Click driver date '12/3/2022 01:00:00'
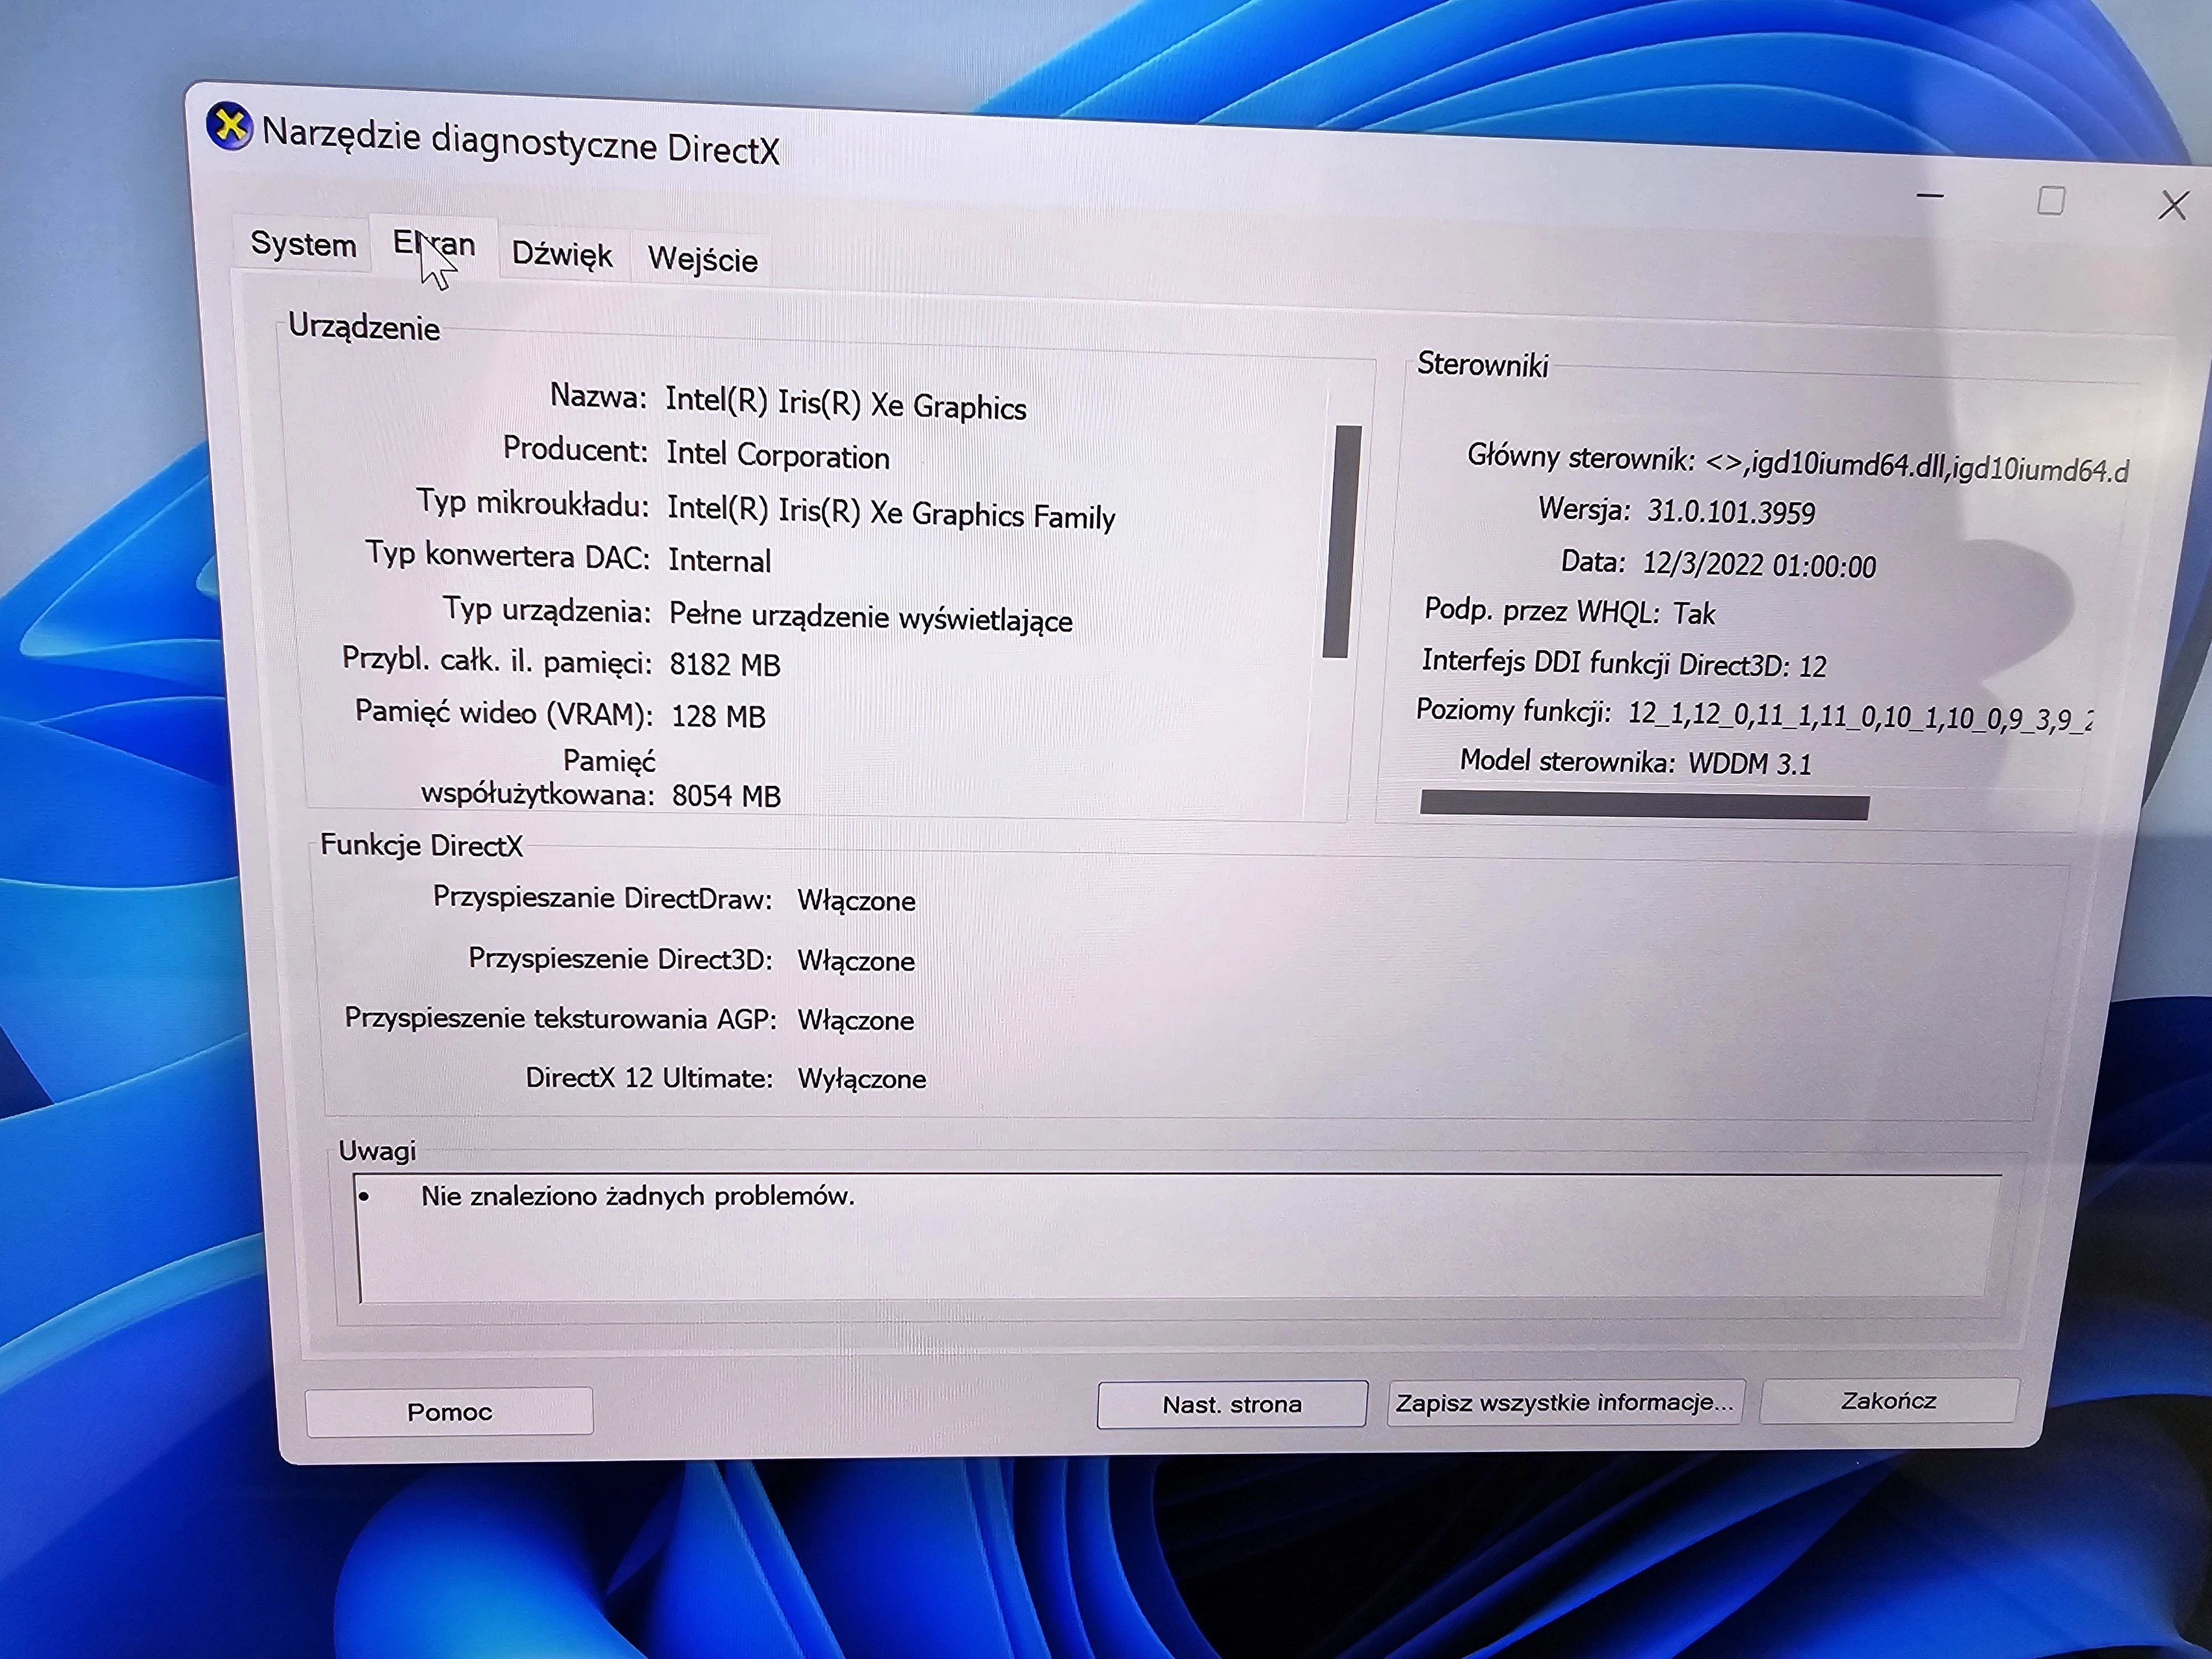Image resolution: width=2212 pixels, height=1659 pixels. pyautogui.click(x=1759, y=565)
